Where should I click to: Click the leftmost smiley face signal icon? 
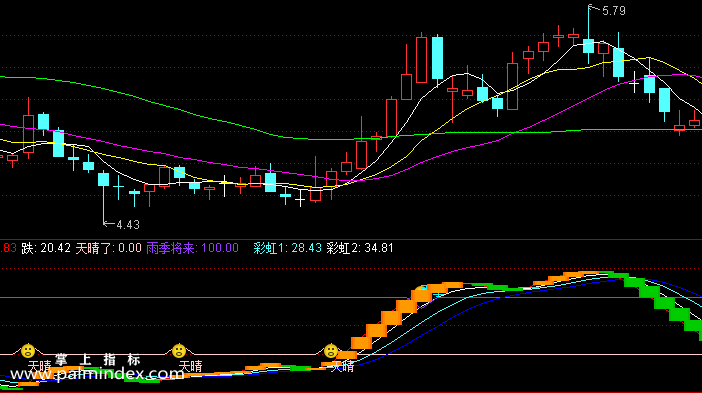[28, 351]
